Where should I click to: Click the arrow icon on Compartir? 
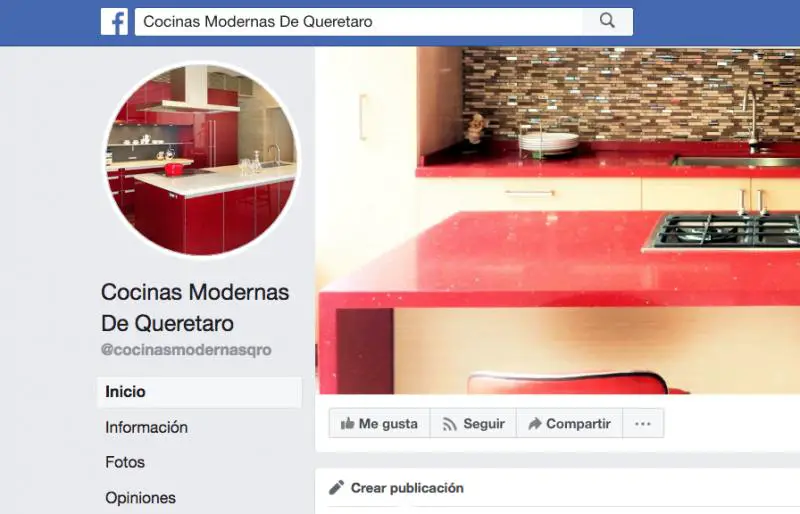tap(535, 424)
